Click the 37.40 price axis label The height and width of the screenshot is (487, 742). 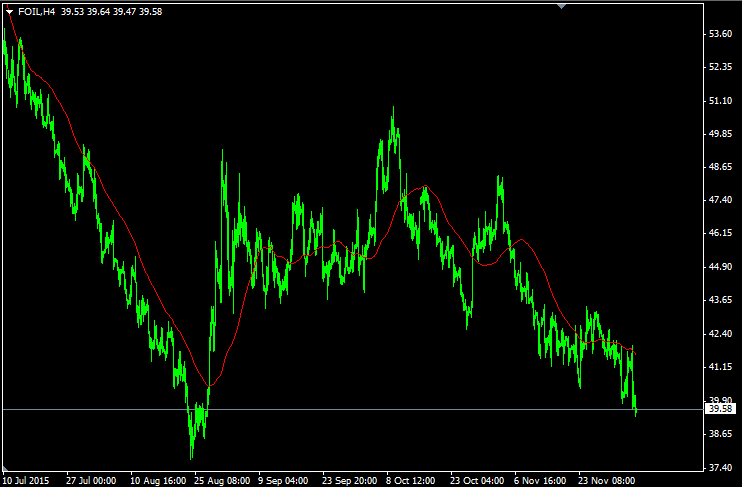pyautogui.click(x=720, y=468)
